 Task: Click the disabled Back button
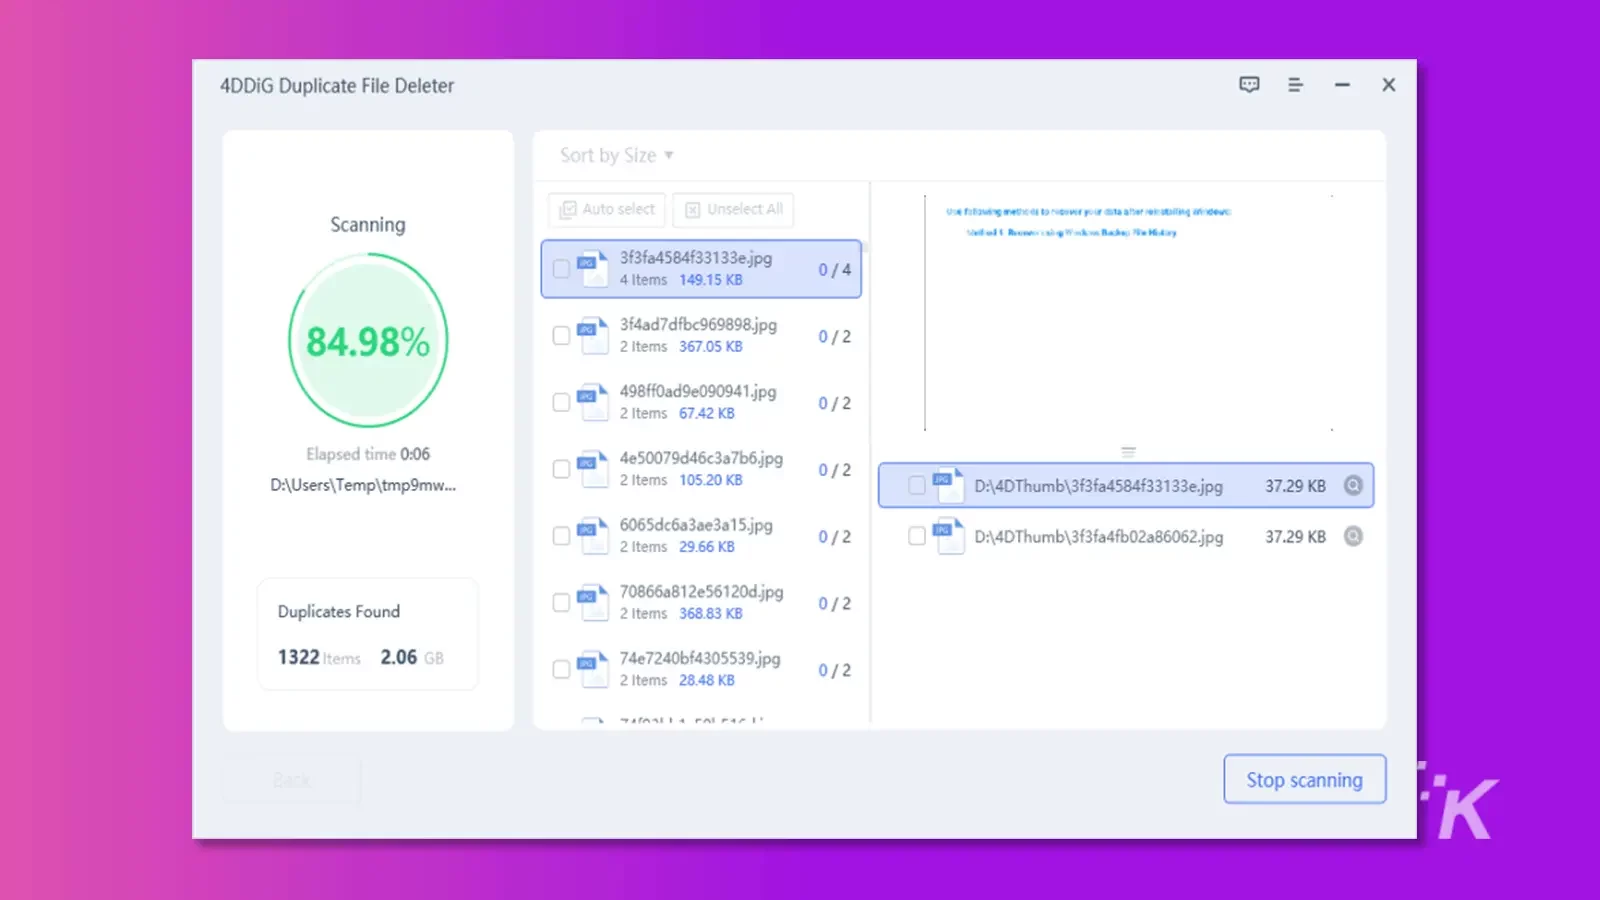[x=291, y=780]
